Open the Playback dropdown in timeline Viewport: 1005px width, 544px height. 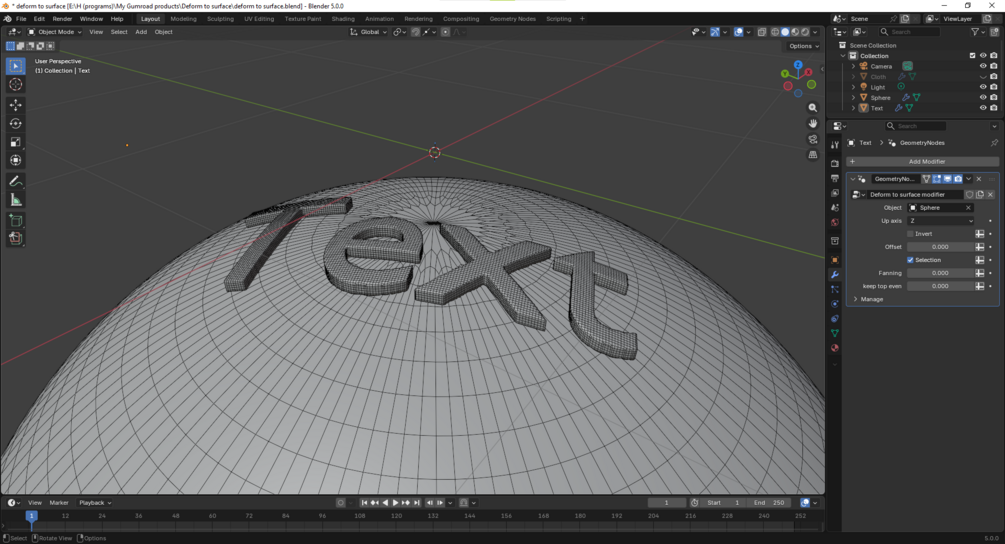[x=95, y=503]
